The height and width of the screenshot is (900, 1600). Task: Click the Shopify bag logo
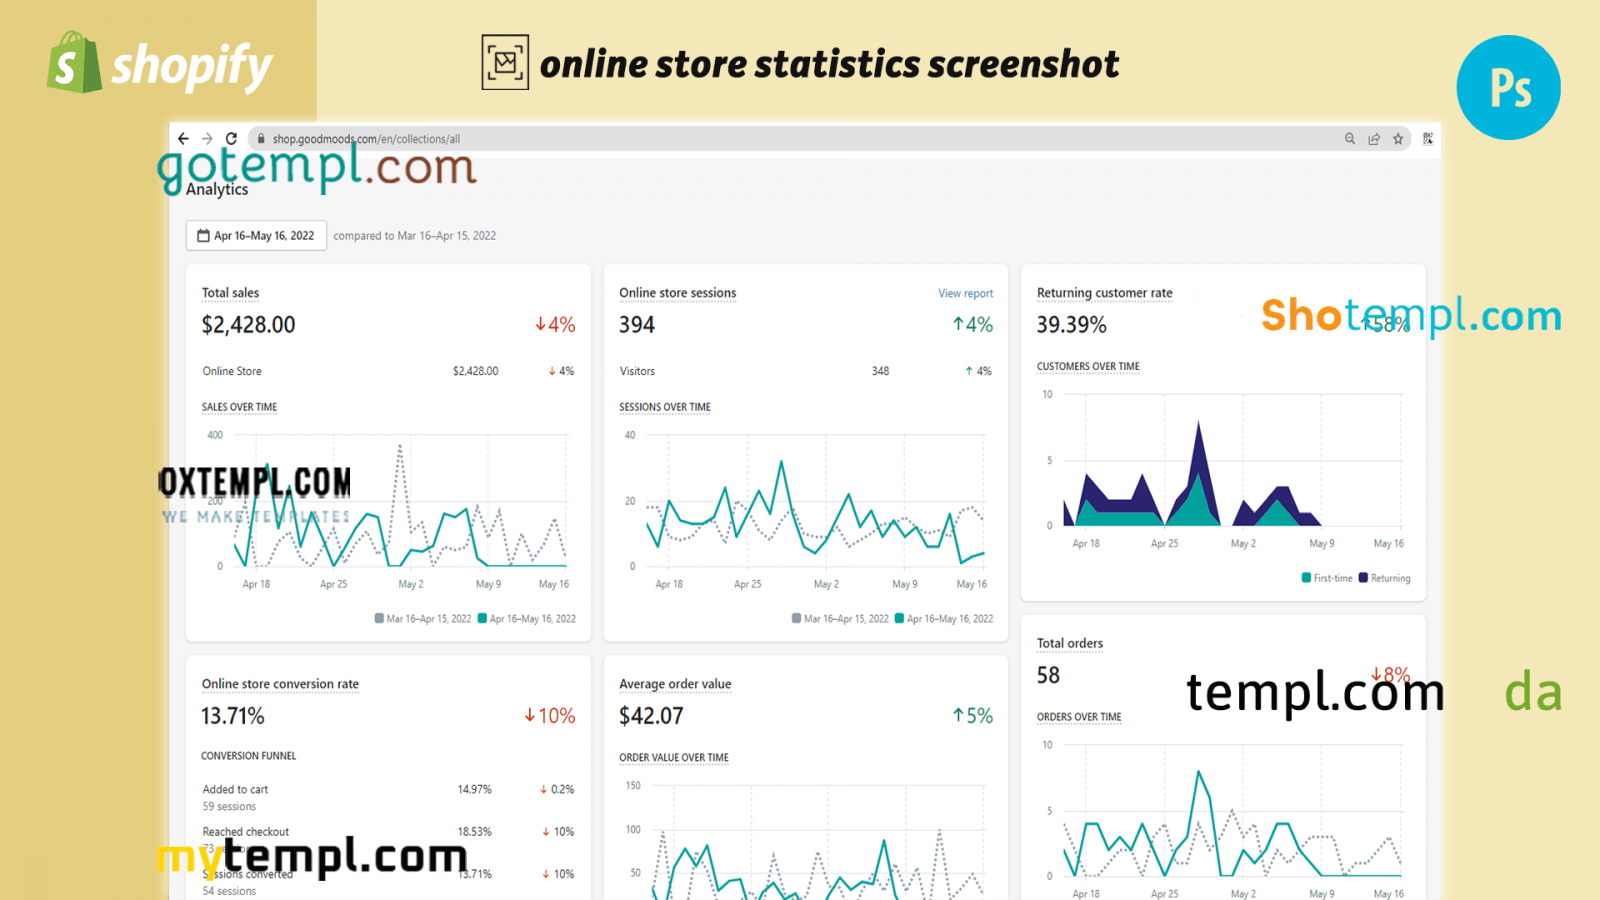(x=74, y=63)
